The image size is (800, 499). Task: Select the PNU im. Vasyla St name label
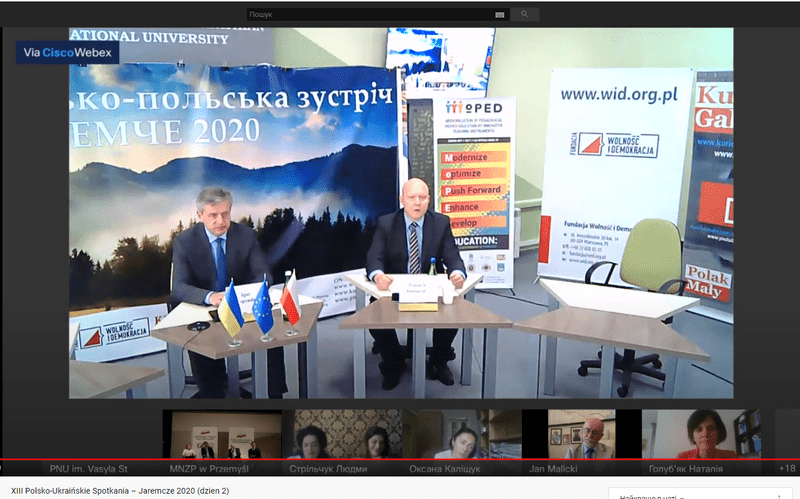90,468
